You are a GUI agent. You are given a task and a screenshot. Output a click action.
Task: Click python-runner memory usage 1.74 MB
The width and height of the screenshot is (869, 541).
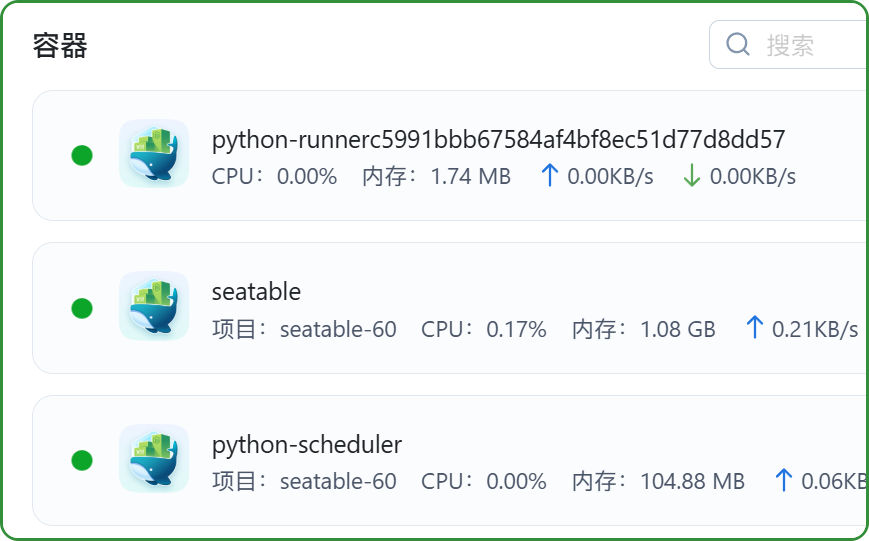470,177
